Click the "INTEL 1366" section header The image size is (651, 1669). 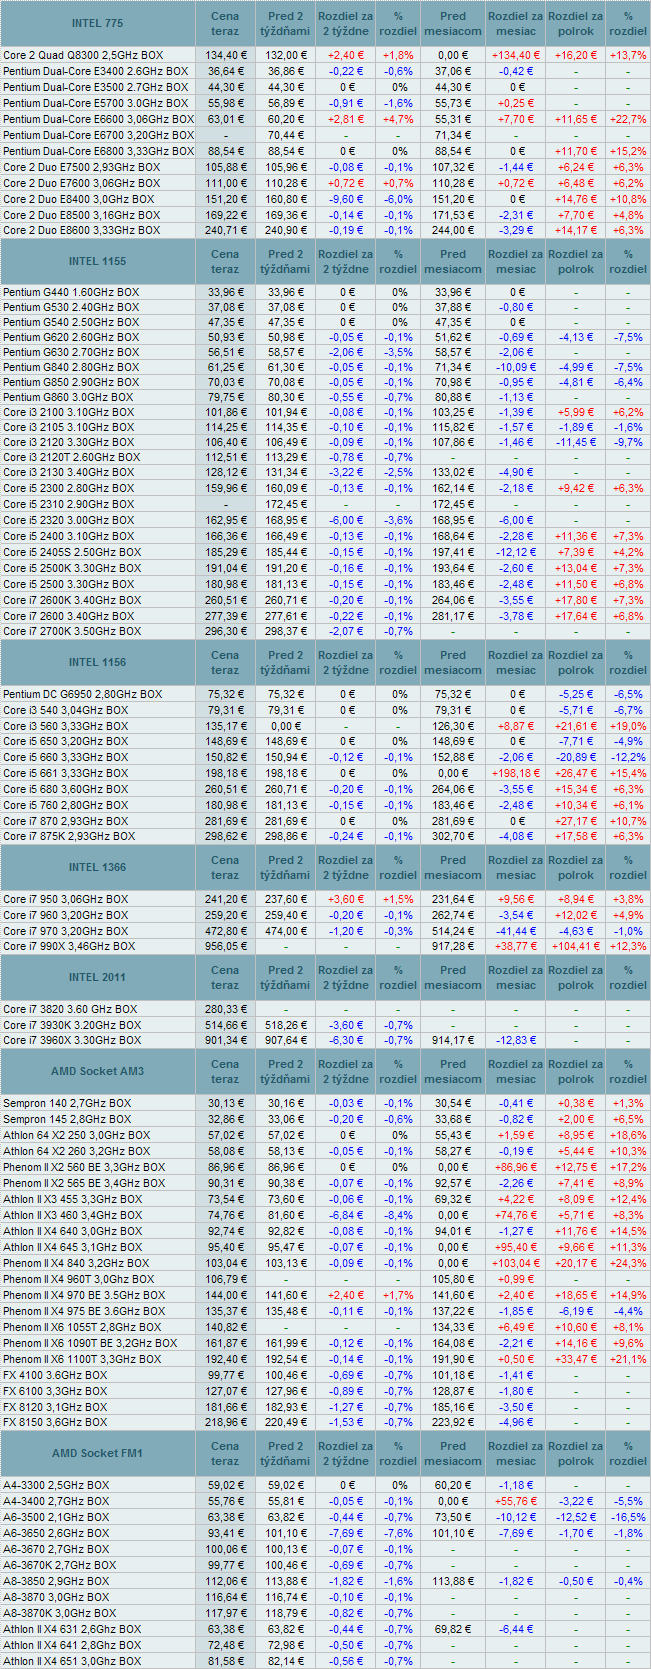pyautogui.click(x=98, y=867)
